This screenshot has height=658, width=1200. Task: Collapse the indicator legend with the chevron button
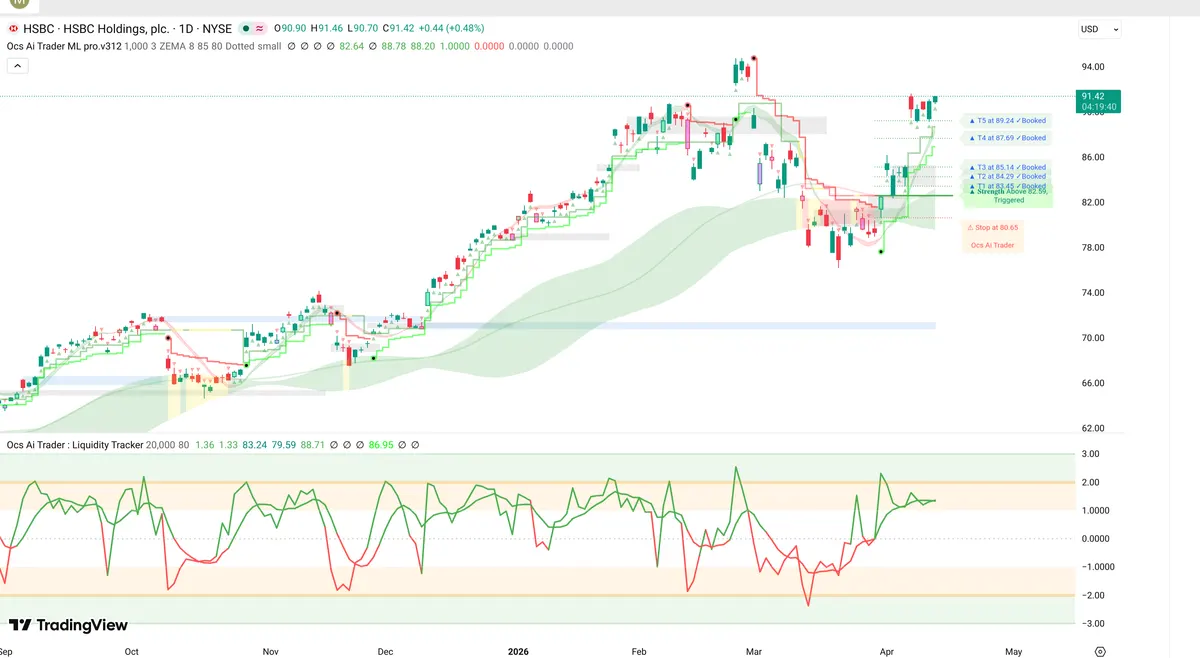pyautogui.click(x=18, y=66)
